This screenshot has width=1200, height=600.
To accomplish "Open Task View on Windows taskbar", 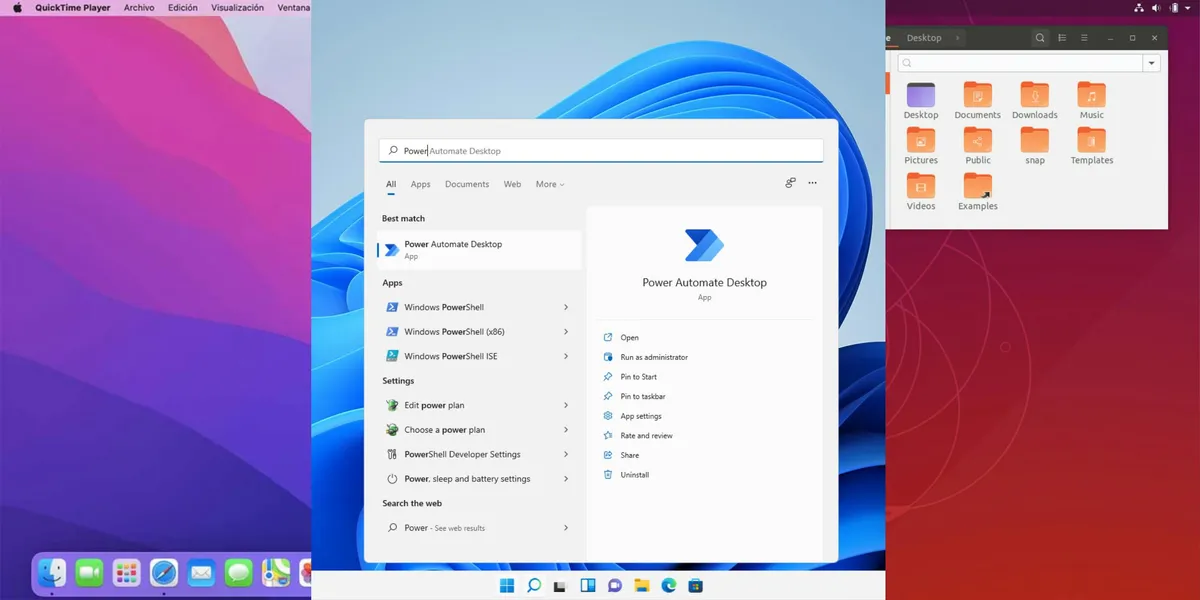I will click(x=561, y=585).
